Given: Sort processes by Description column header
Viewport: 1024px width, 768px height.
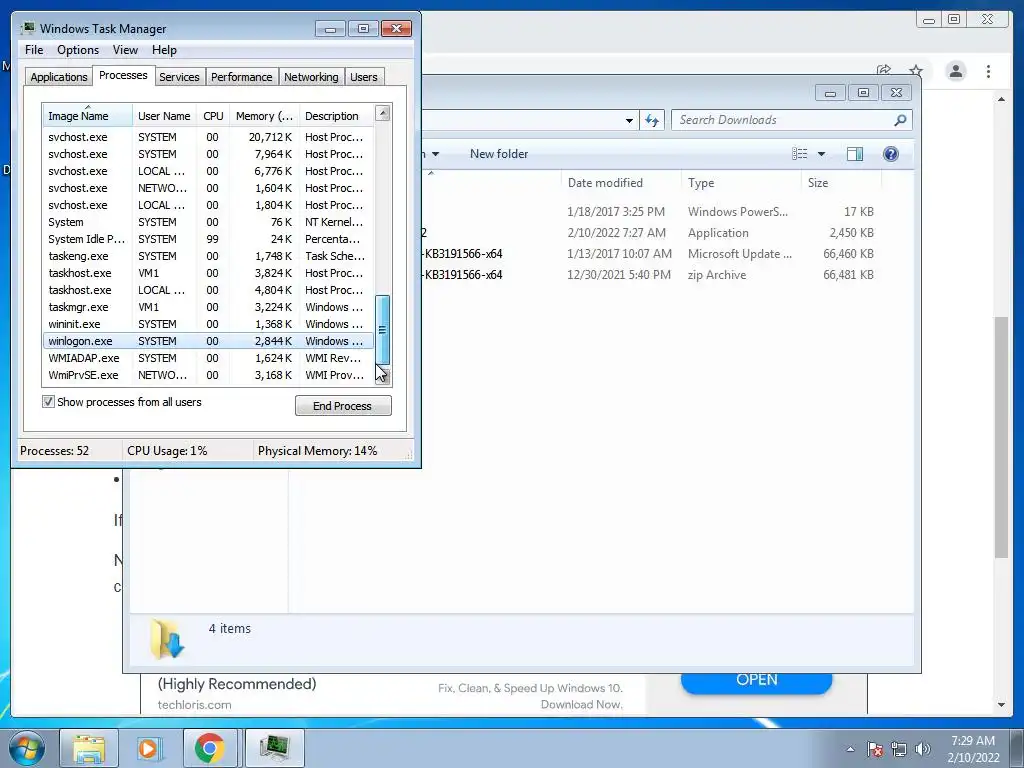Looking at the screenshot, I should coord(336,116).
